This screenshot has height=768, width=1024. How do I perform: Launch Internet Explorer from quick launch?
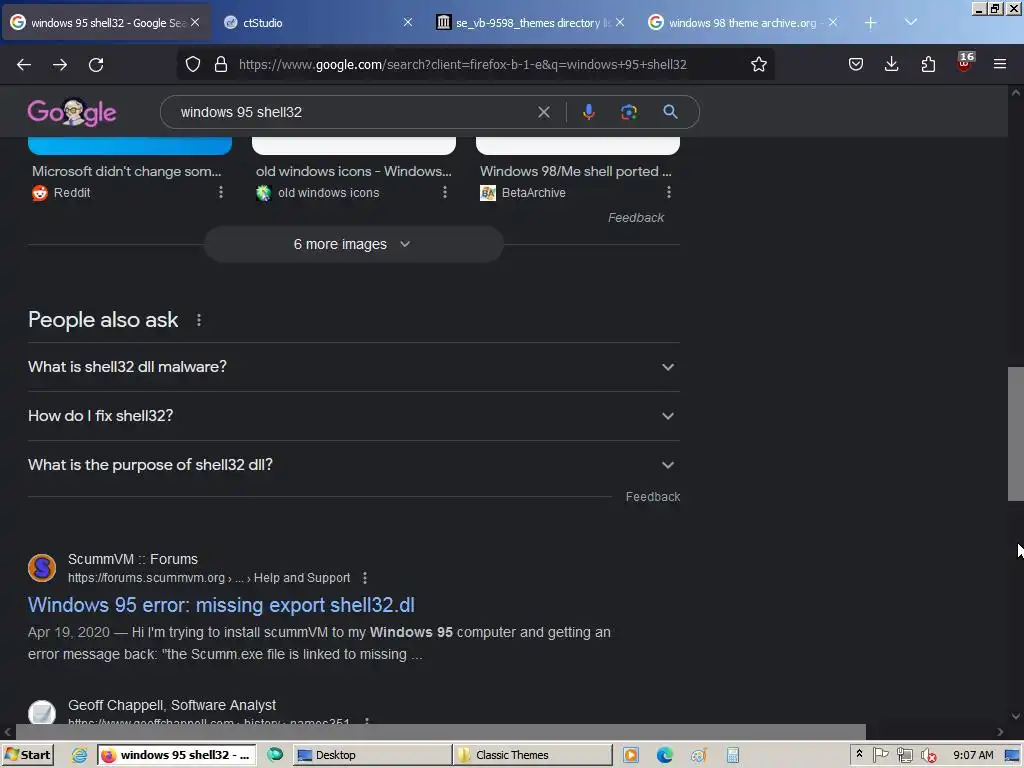click(x=79, y=755)
